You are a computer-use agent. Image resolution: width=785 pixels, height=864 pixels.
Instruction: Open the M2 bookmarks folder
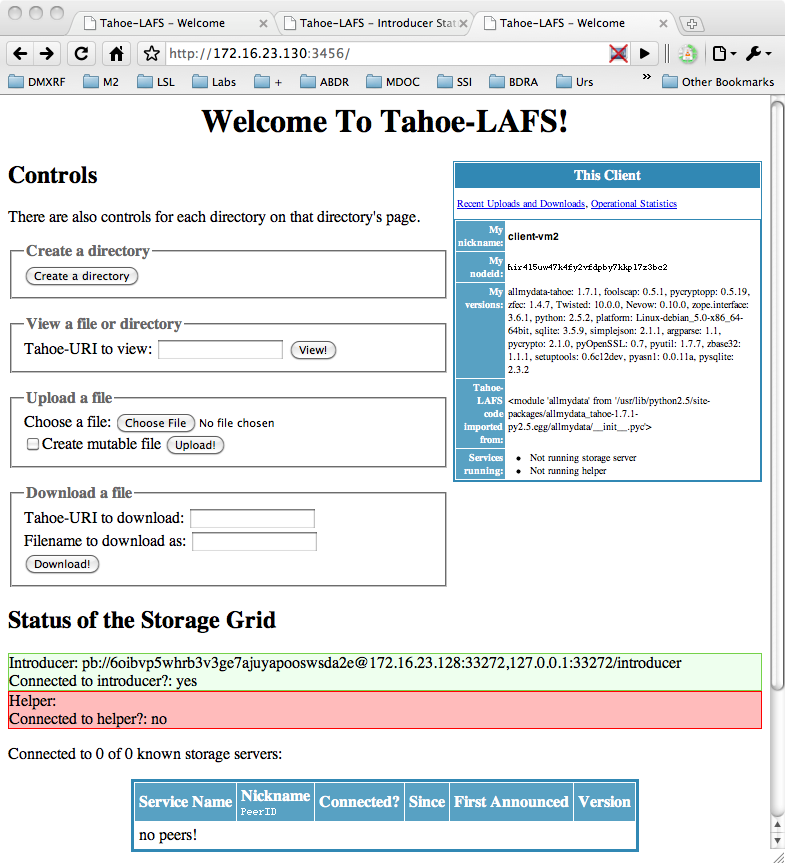(101, 82)
